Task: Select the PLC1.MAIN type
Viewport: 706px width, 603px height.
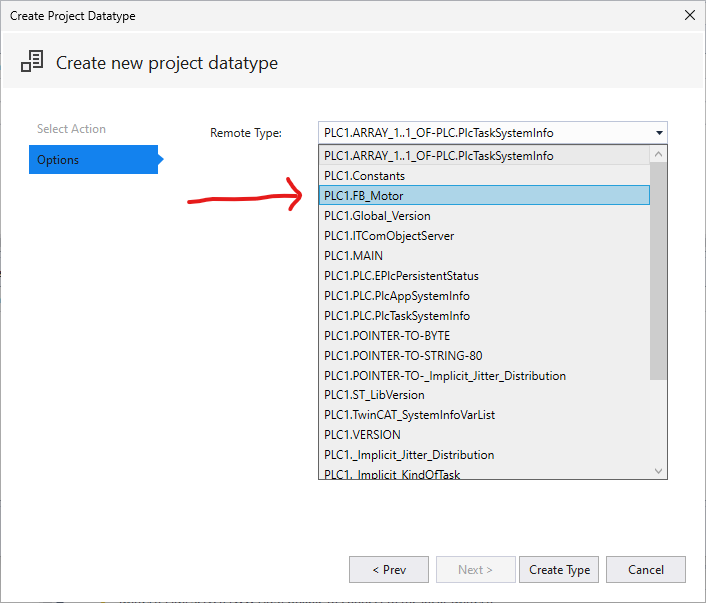Action: (484, 256)
